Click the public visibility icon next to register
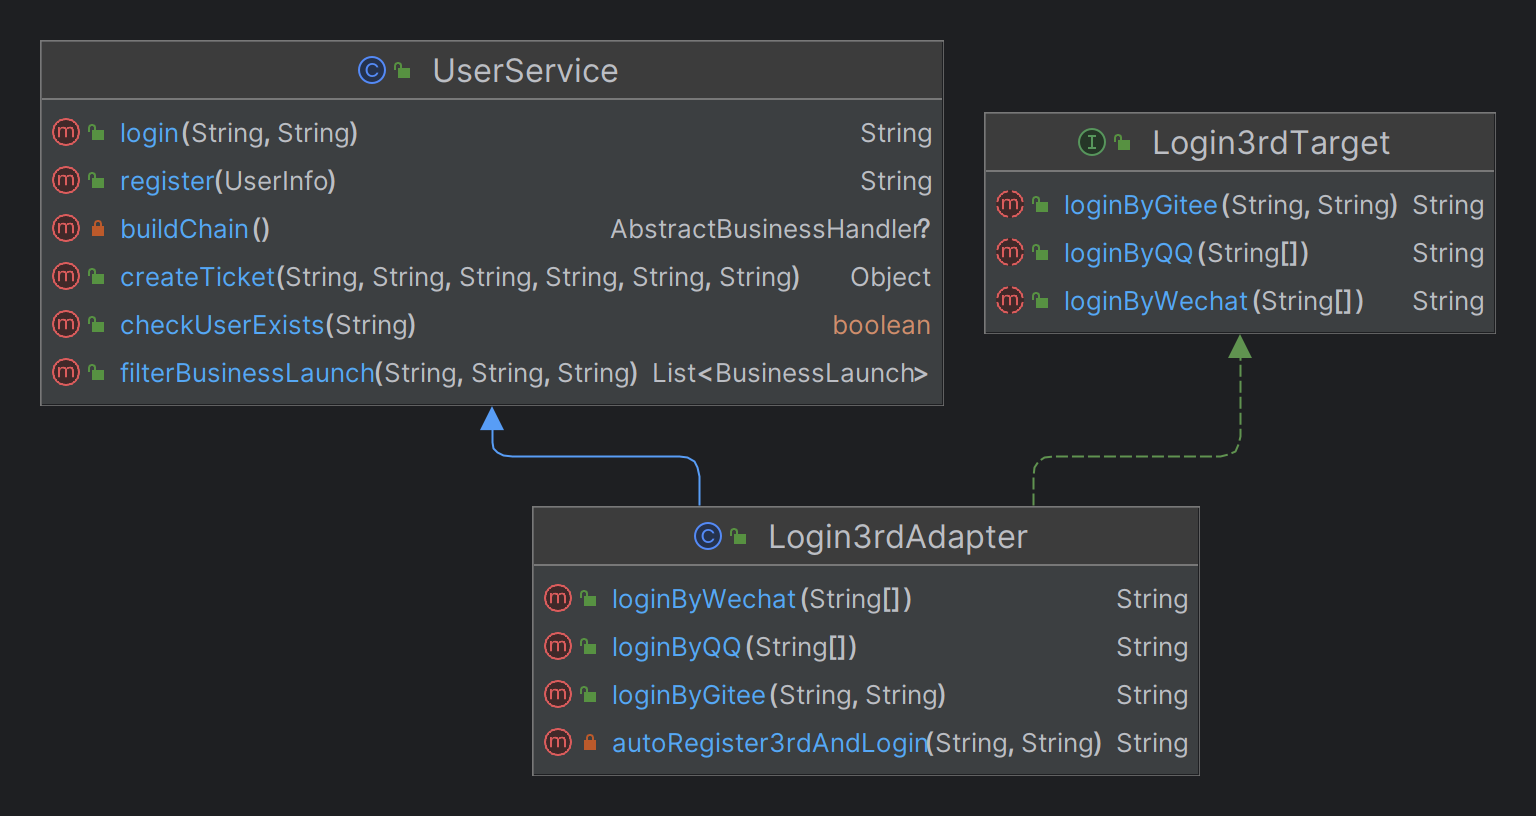Screen dimensions: 1536x816 tap(96, 181)
